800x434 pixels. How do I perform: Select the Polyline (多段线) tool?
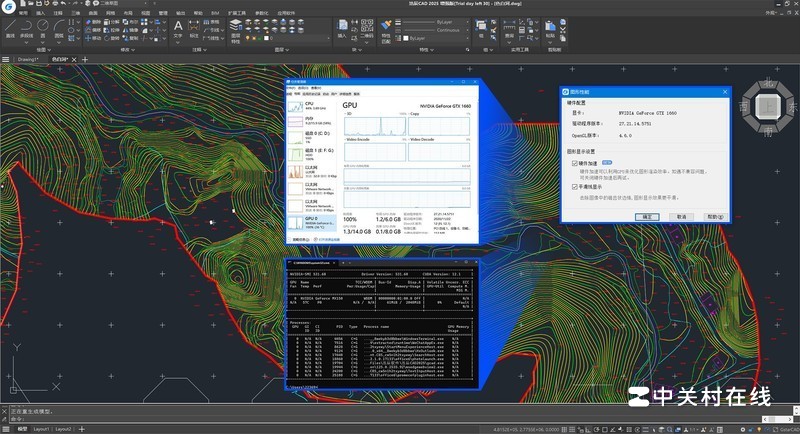click(x=28, y=26)
